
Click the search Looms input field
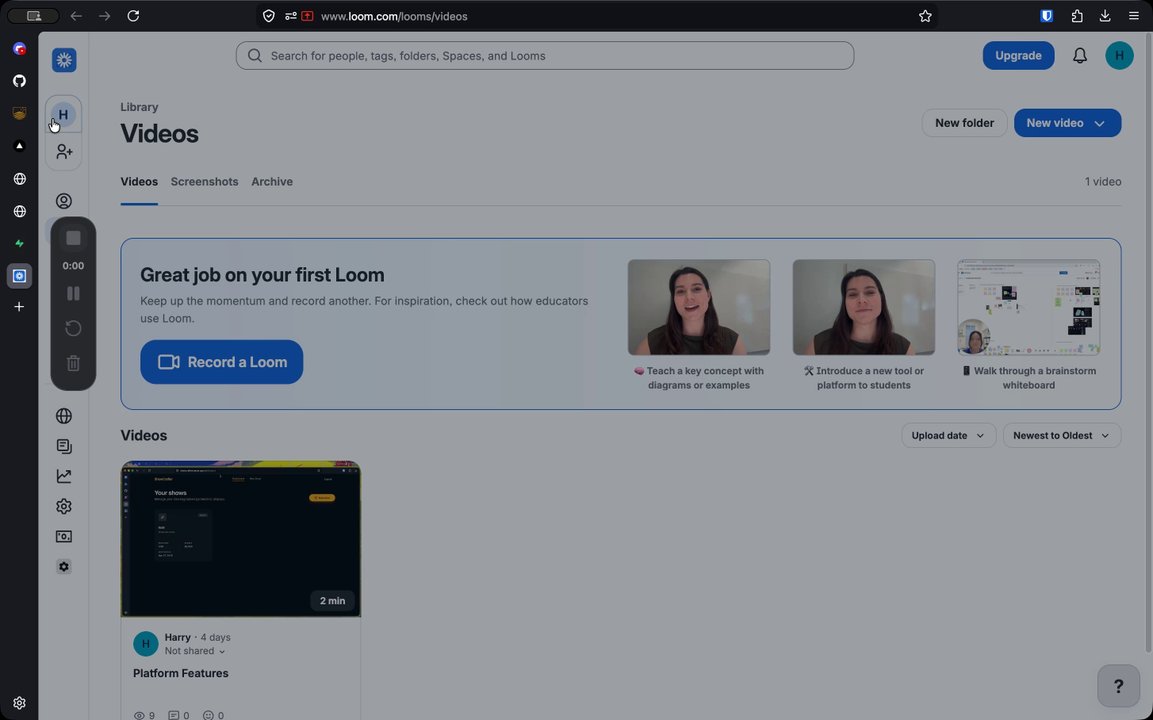[x=545, y=56]
